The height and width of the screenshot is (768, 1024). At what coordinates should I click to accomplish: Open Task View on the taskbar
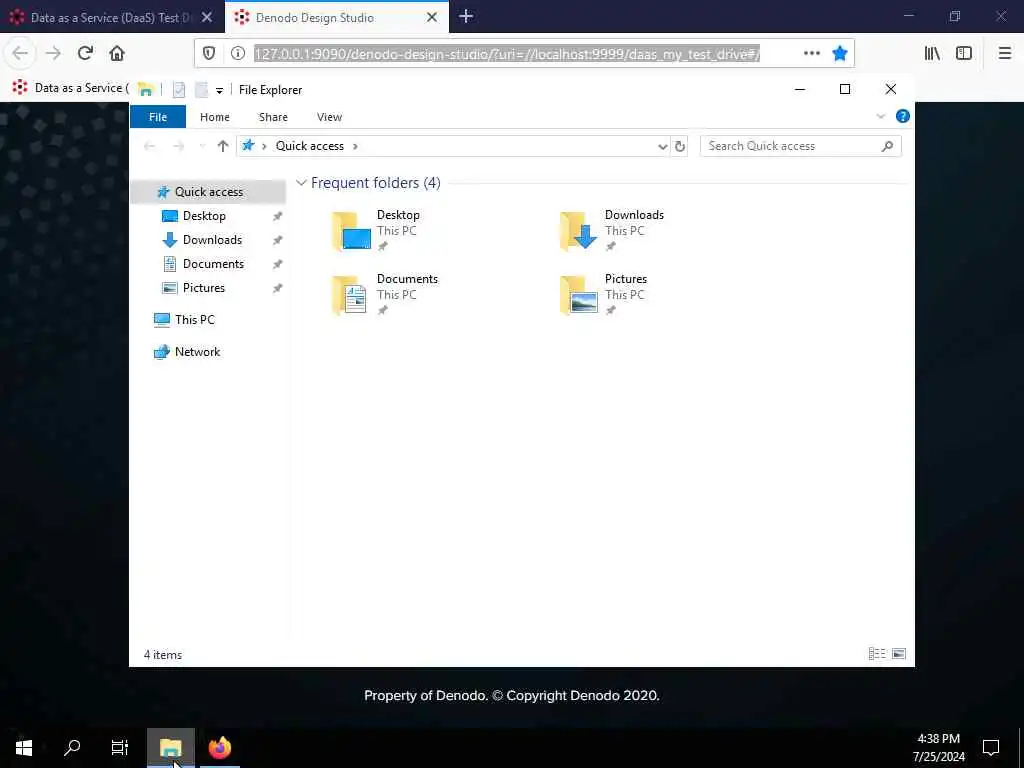pyautogui.click(x=120, y=748)
